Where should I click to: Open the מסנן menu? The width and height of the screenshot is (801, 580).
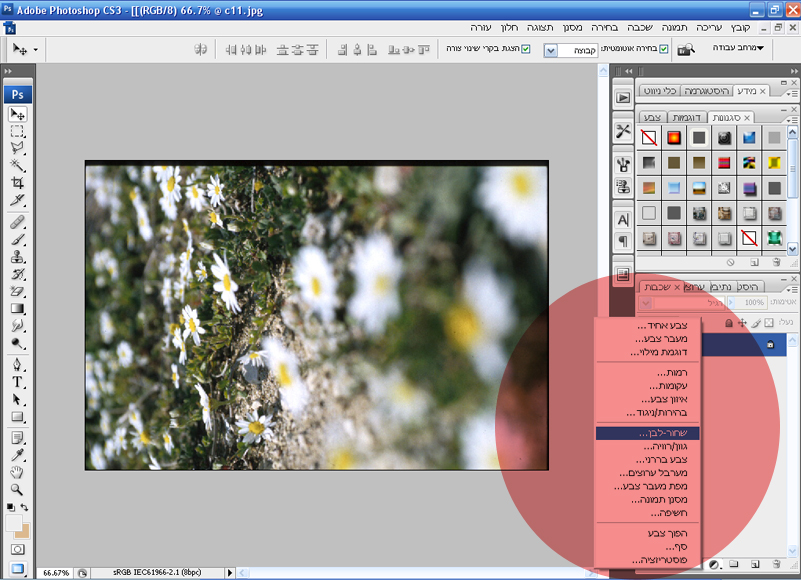click(573, 28)
